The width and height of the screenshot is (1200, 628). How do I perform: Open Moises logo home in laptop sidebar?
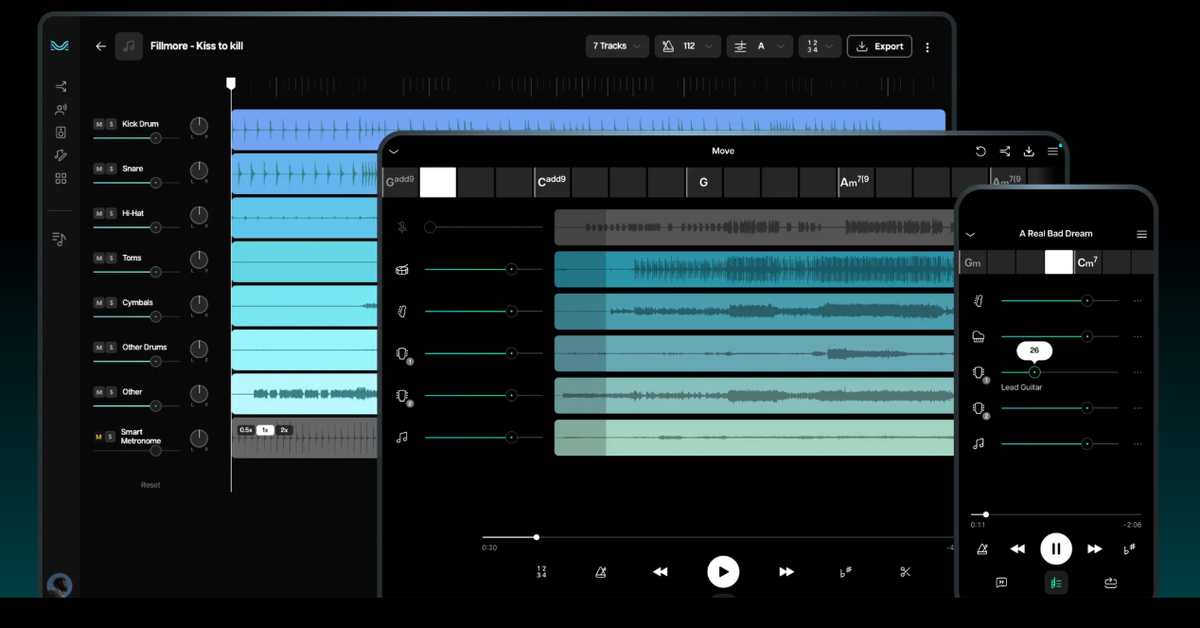[60, 46]
